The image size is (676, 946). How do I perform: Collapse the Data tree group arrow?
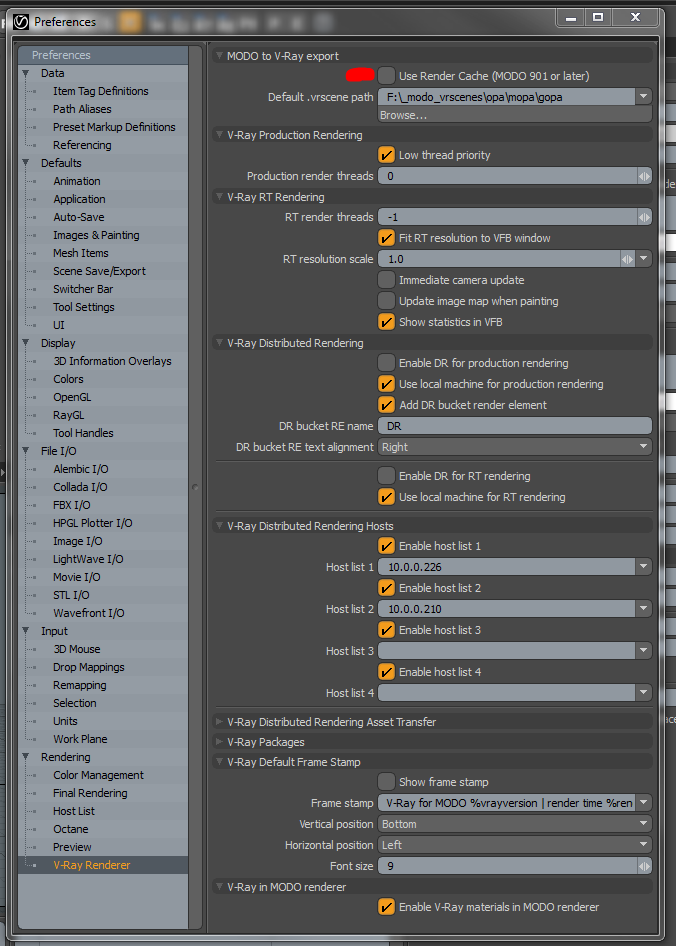click(x=26, y=73)
